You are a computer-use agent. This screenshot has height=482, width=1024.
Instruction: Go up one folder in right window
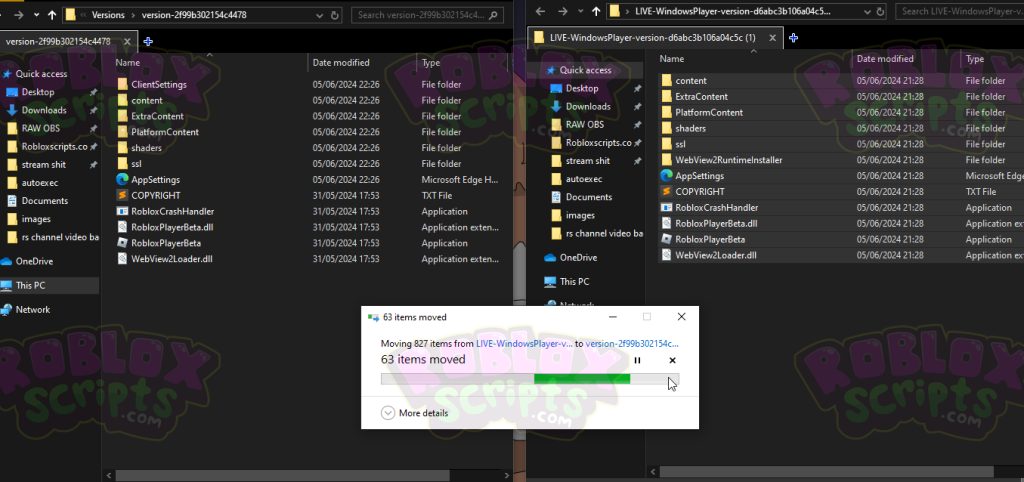point(596,11)
